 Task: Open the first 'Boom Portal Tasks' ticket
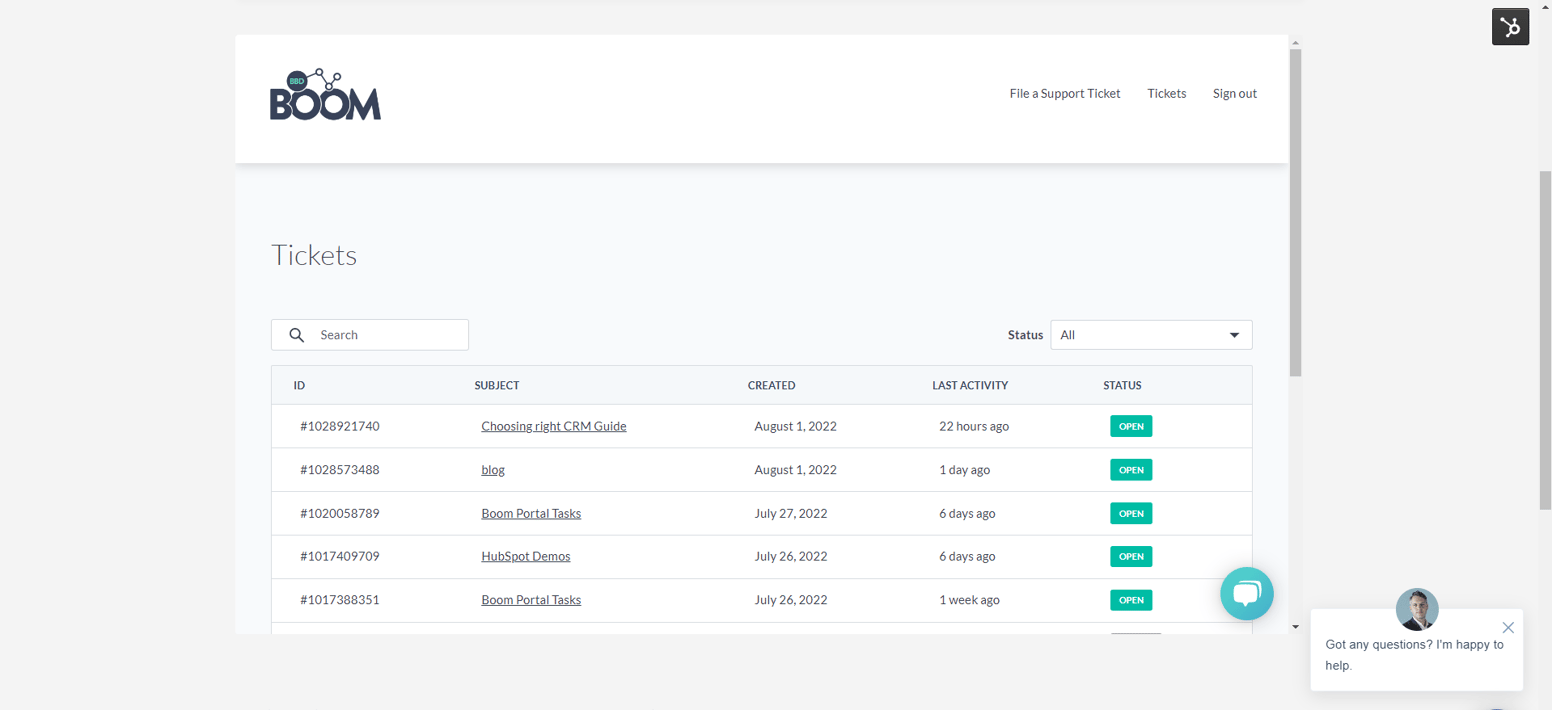(531, 513)
